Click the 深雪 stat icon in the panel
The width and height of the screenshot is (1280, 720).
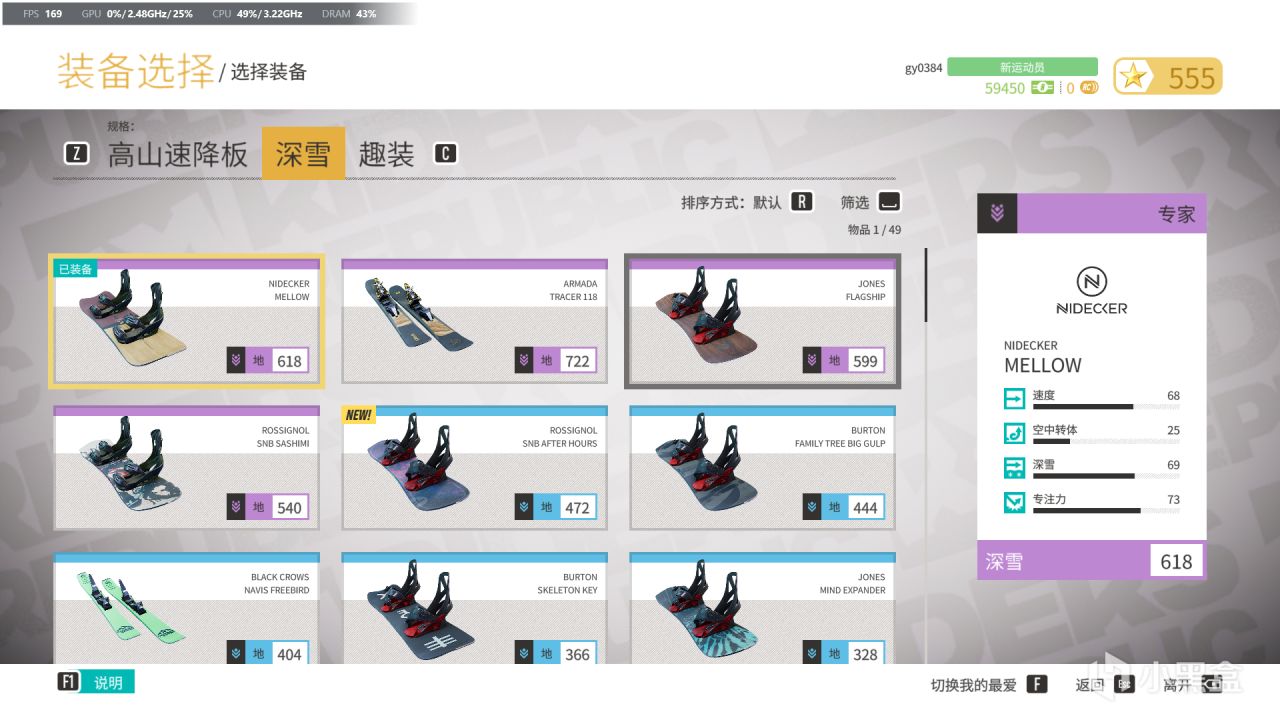pyautogui.click(x=1015, y=468)
